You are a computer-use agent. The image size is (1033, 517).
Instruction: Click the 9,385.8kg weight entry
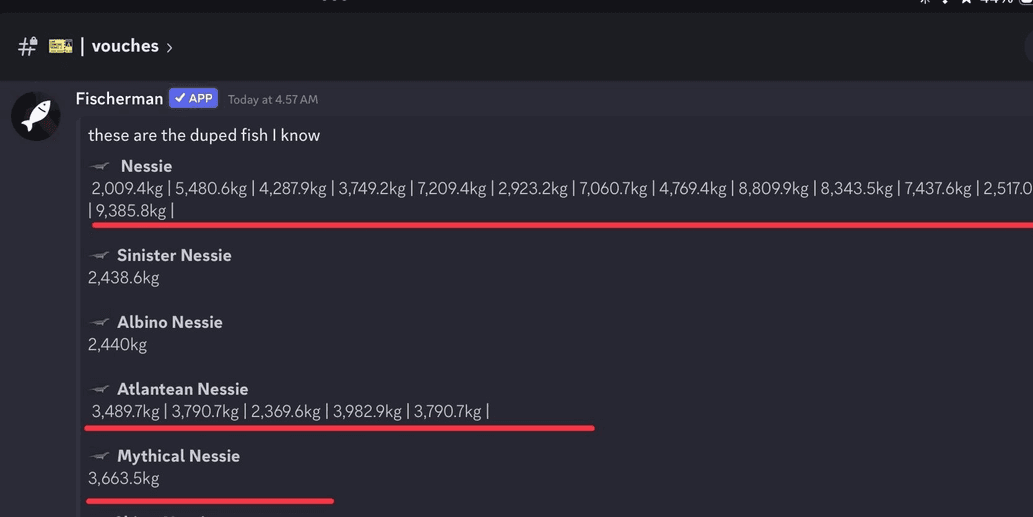tap(131, 211)
